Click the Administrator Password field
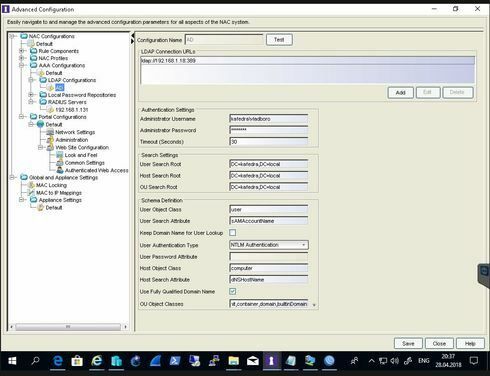The width and height of the screenshot is (490, 376). 269,130
